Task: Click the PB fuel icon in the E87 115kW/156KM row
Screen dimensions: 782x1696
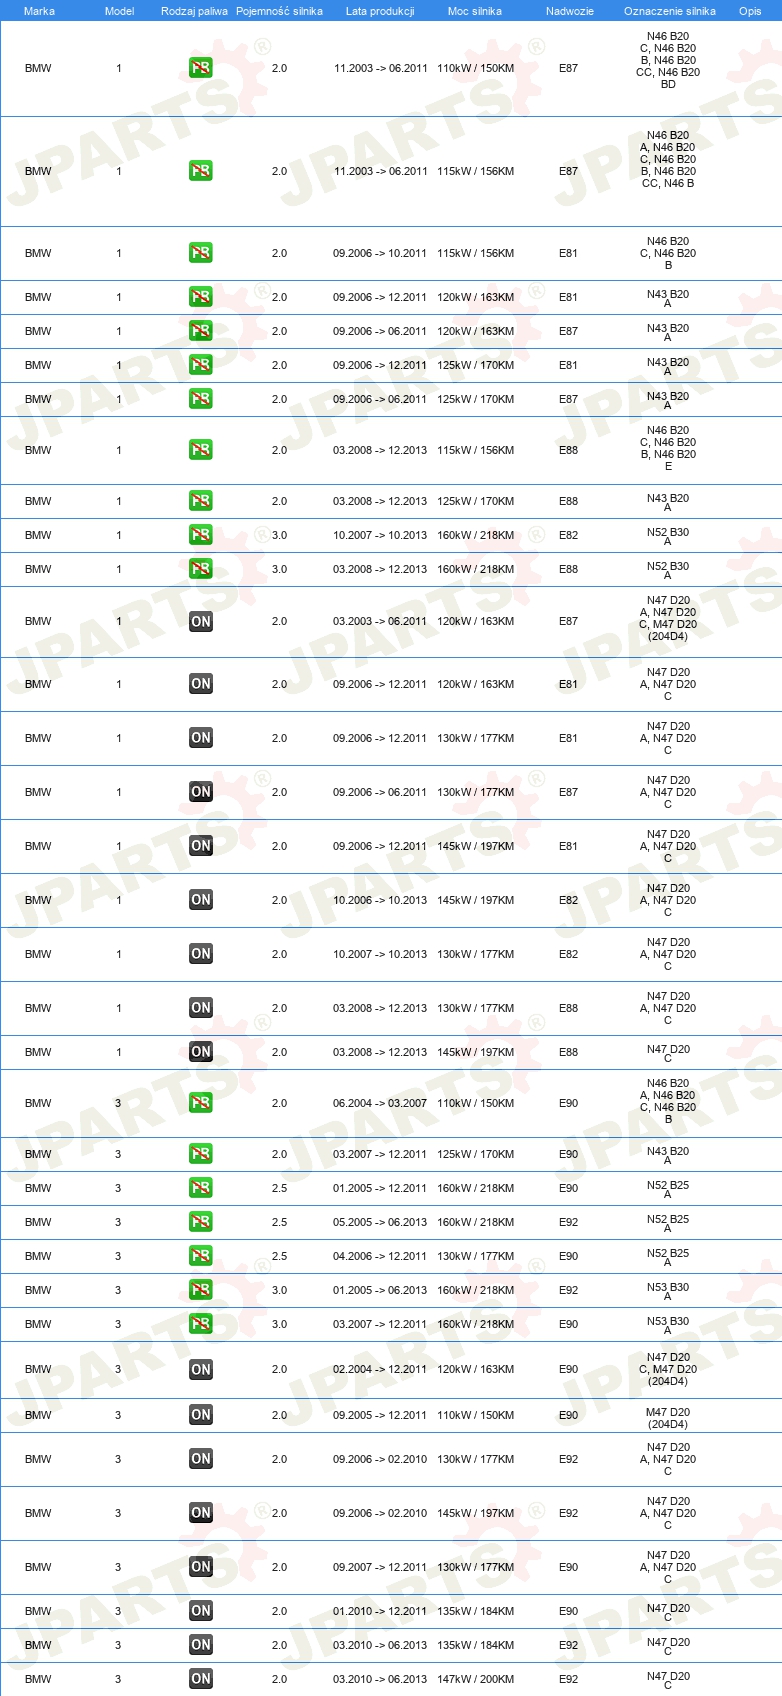Action: (x=200, y=171)
